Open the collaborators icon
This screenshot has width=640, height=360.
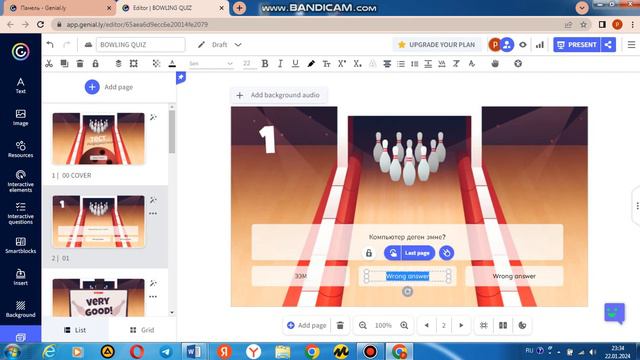507,44
